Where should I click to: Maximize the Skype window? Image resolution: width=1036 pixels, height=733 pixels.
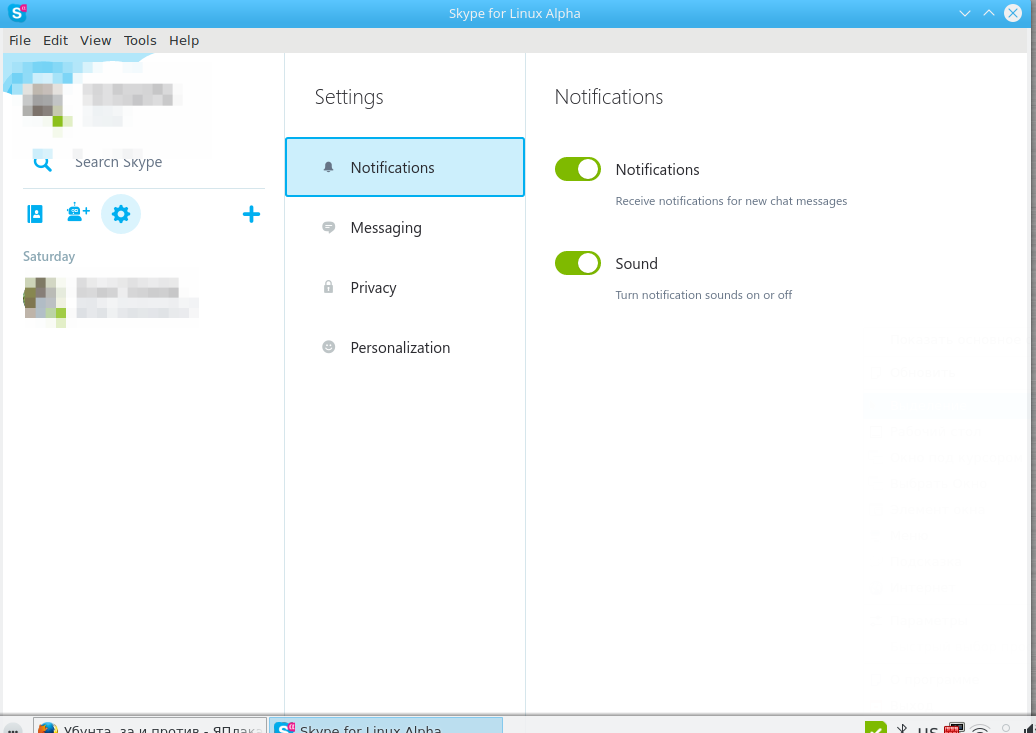pos(988,13)
